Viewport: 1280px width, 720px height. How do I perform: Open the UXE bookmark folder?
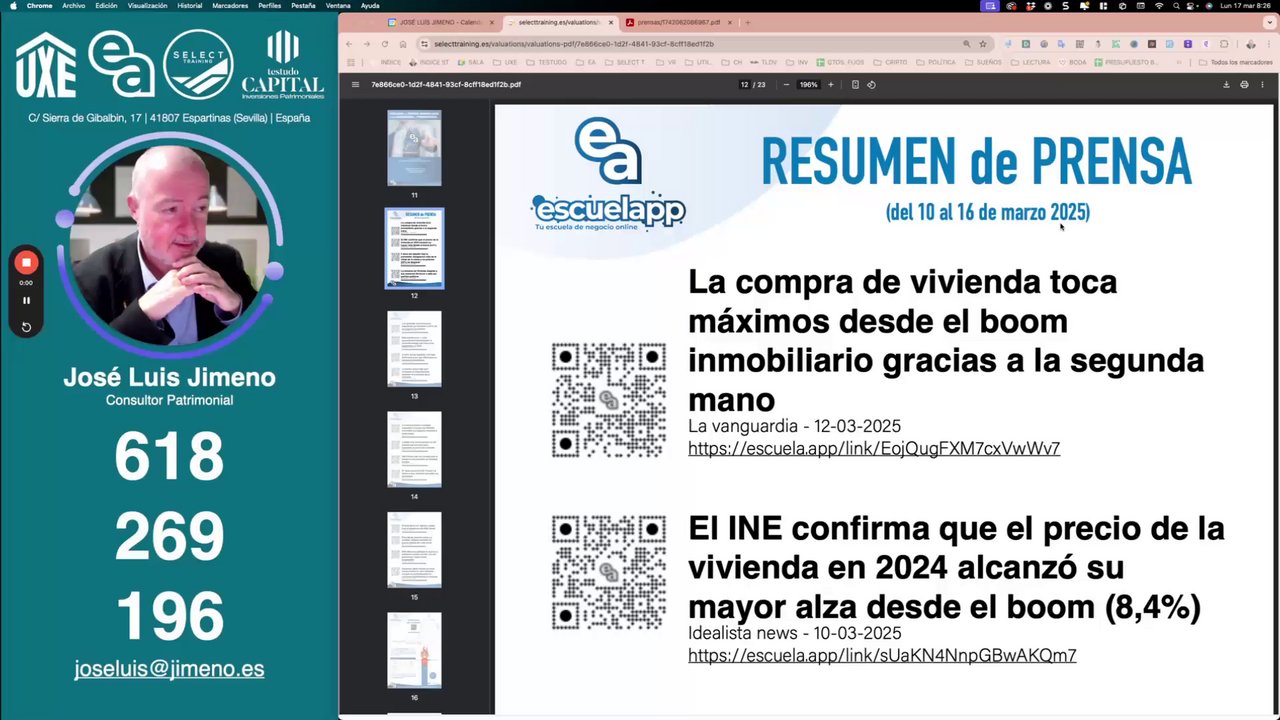[506, 62]
